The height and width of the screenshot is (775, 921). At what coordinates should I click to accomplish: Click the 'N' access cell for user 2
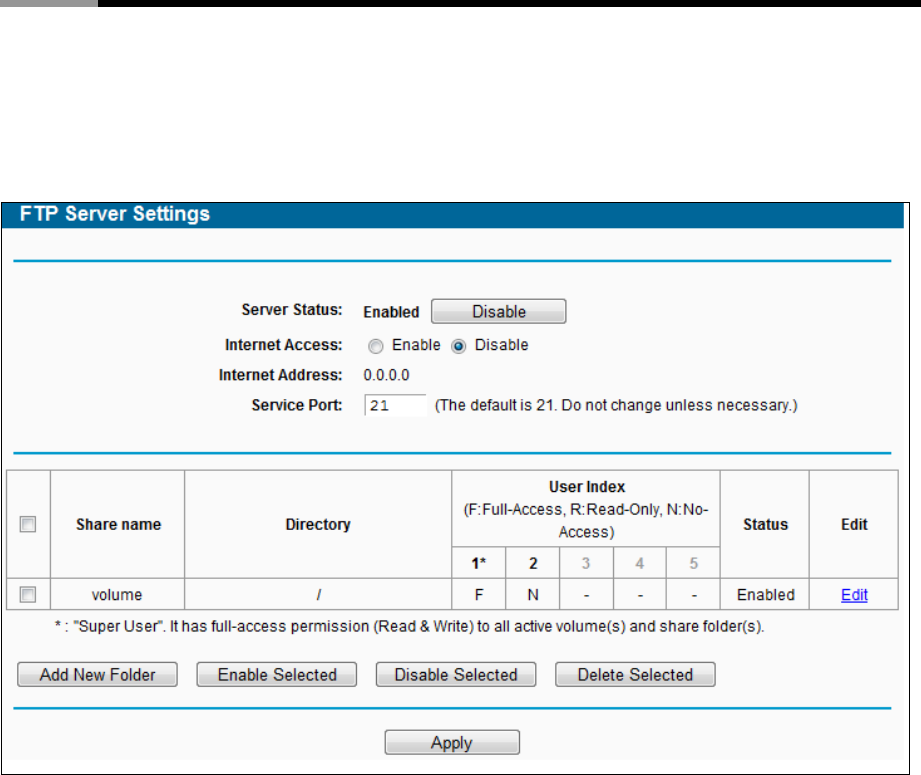tap(533, 595)
